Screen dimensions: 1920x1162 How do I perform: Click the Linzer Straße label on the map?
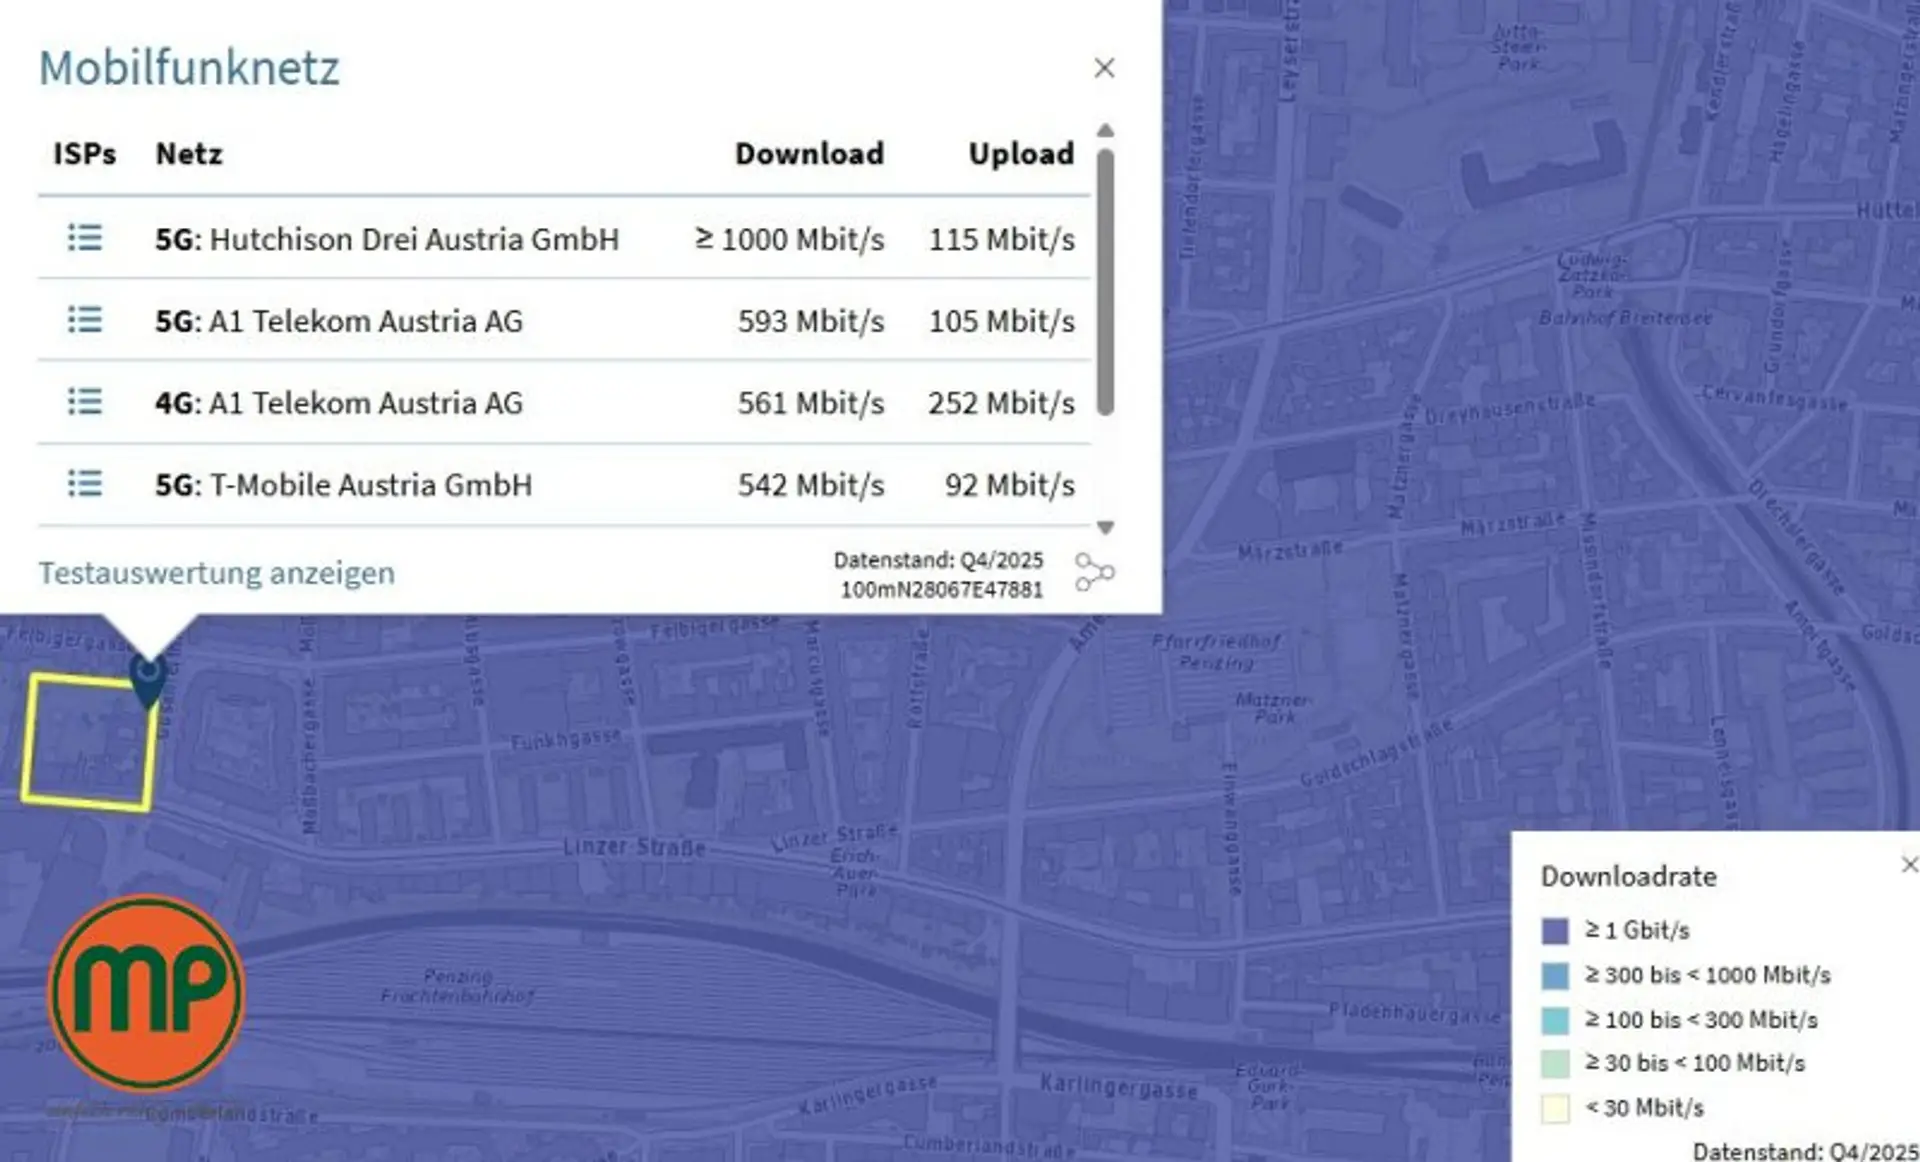coord(634,847)
